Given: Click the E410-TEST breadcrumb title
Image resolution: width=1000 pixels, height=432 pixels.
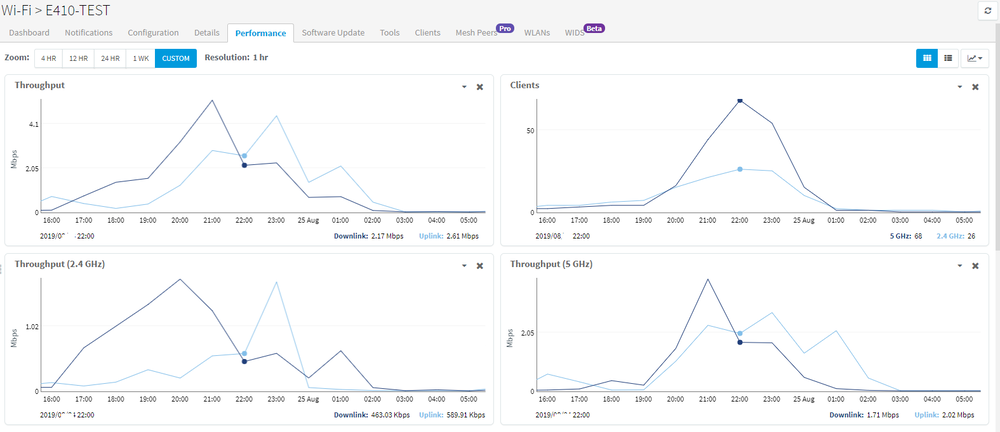Looking at the screenshot, I should click(x=77, y=11).
